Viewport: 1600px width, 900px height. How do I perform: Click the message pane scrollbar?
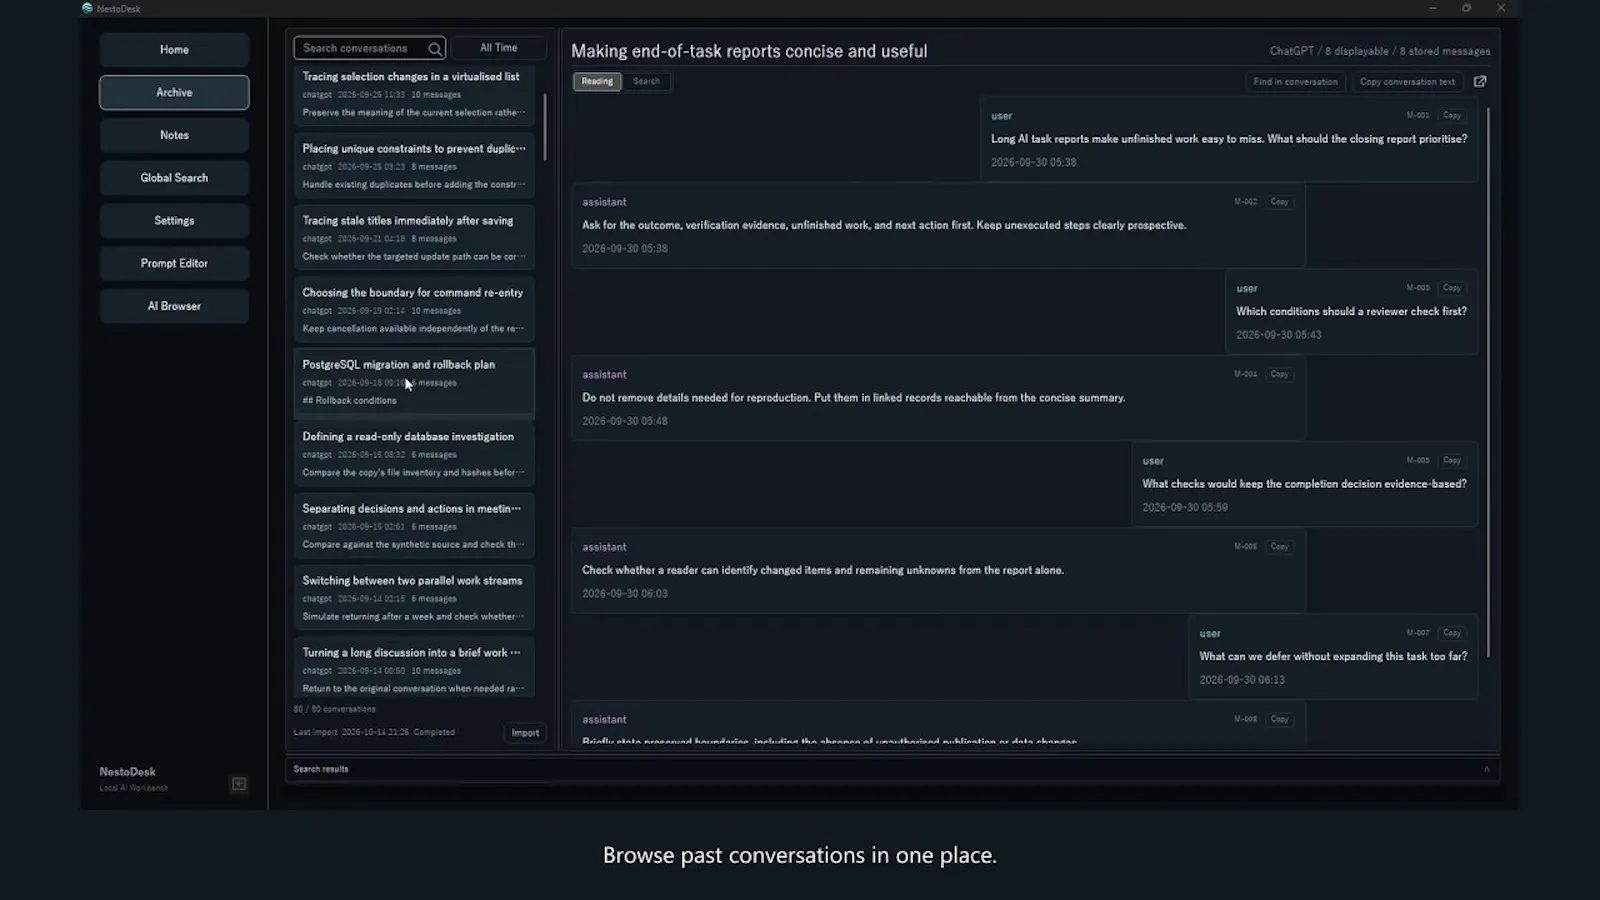tap(1488, 382)
